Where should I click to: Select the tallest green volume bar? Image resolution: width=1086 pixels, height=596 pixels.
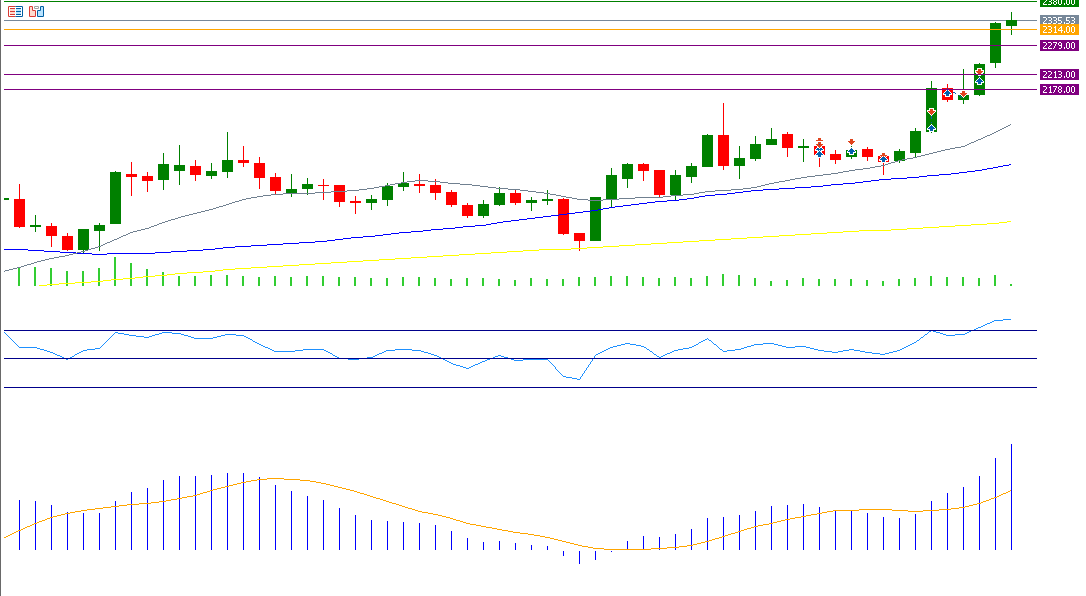coord(115,271)
